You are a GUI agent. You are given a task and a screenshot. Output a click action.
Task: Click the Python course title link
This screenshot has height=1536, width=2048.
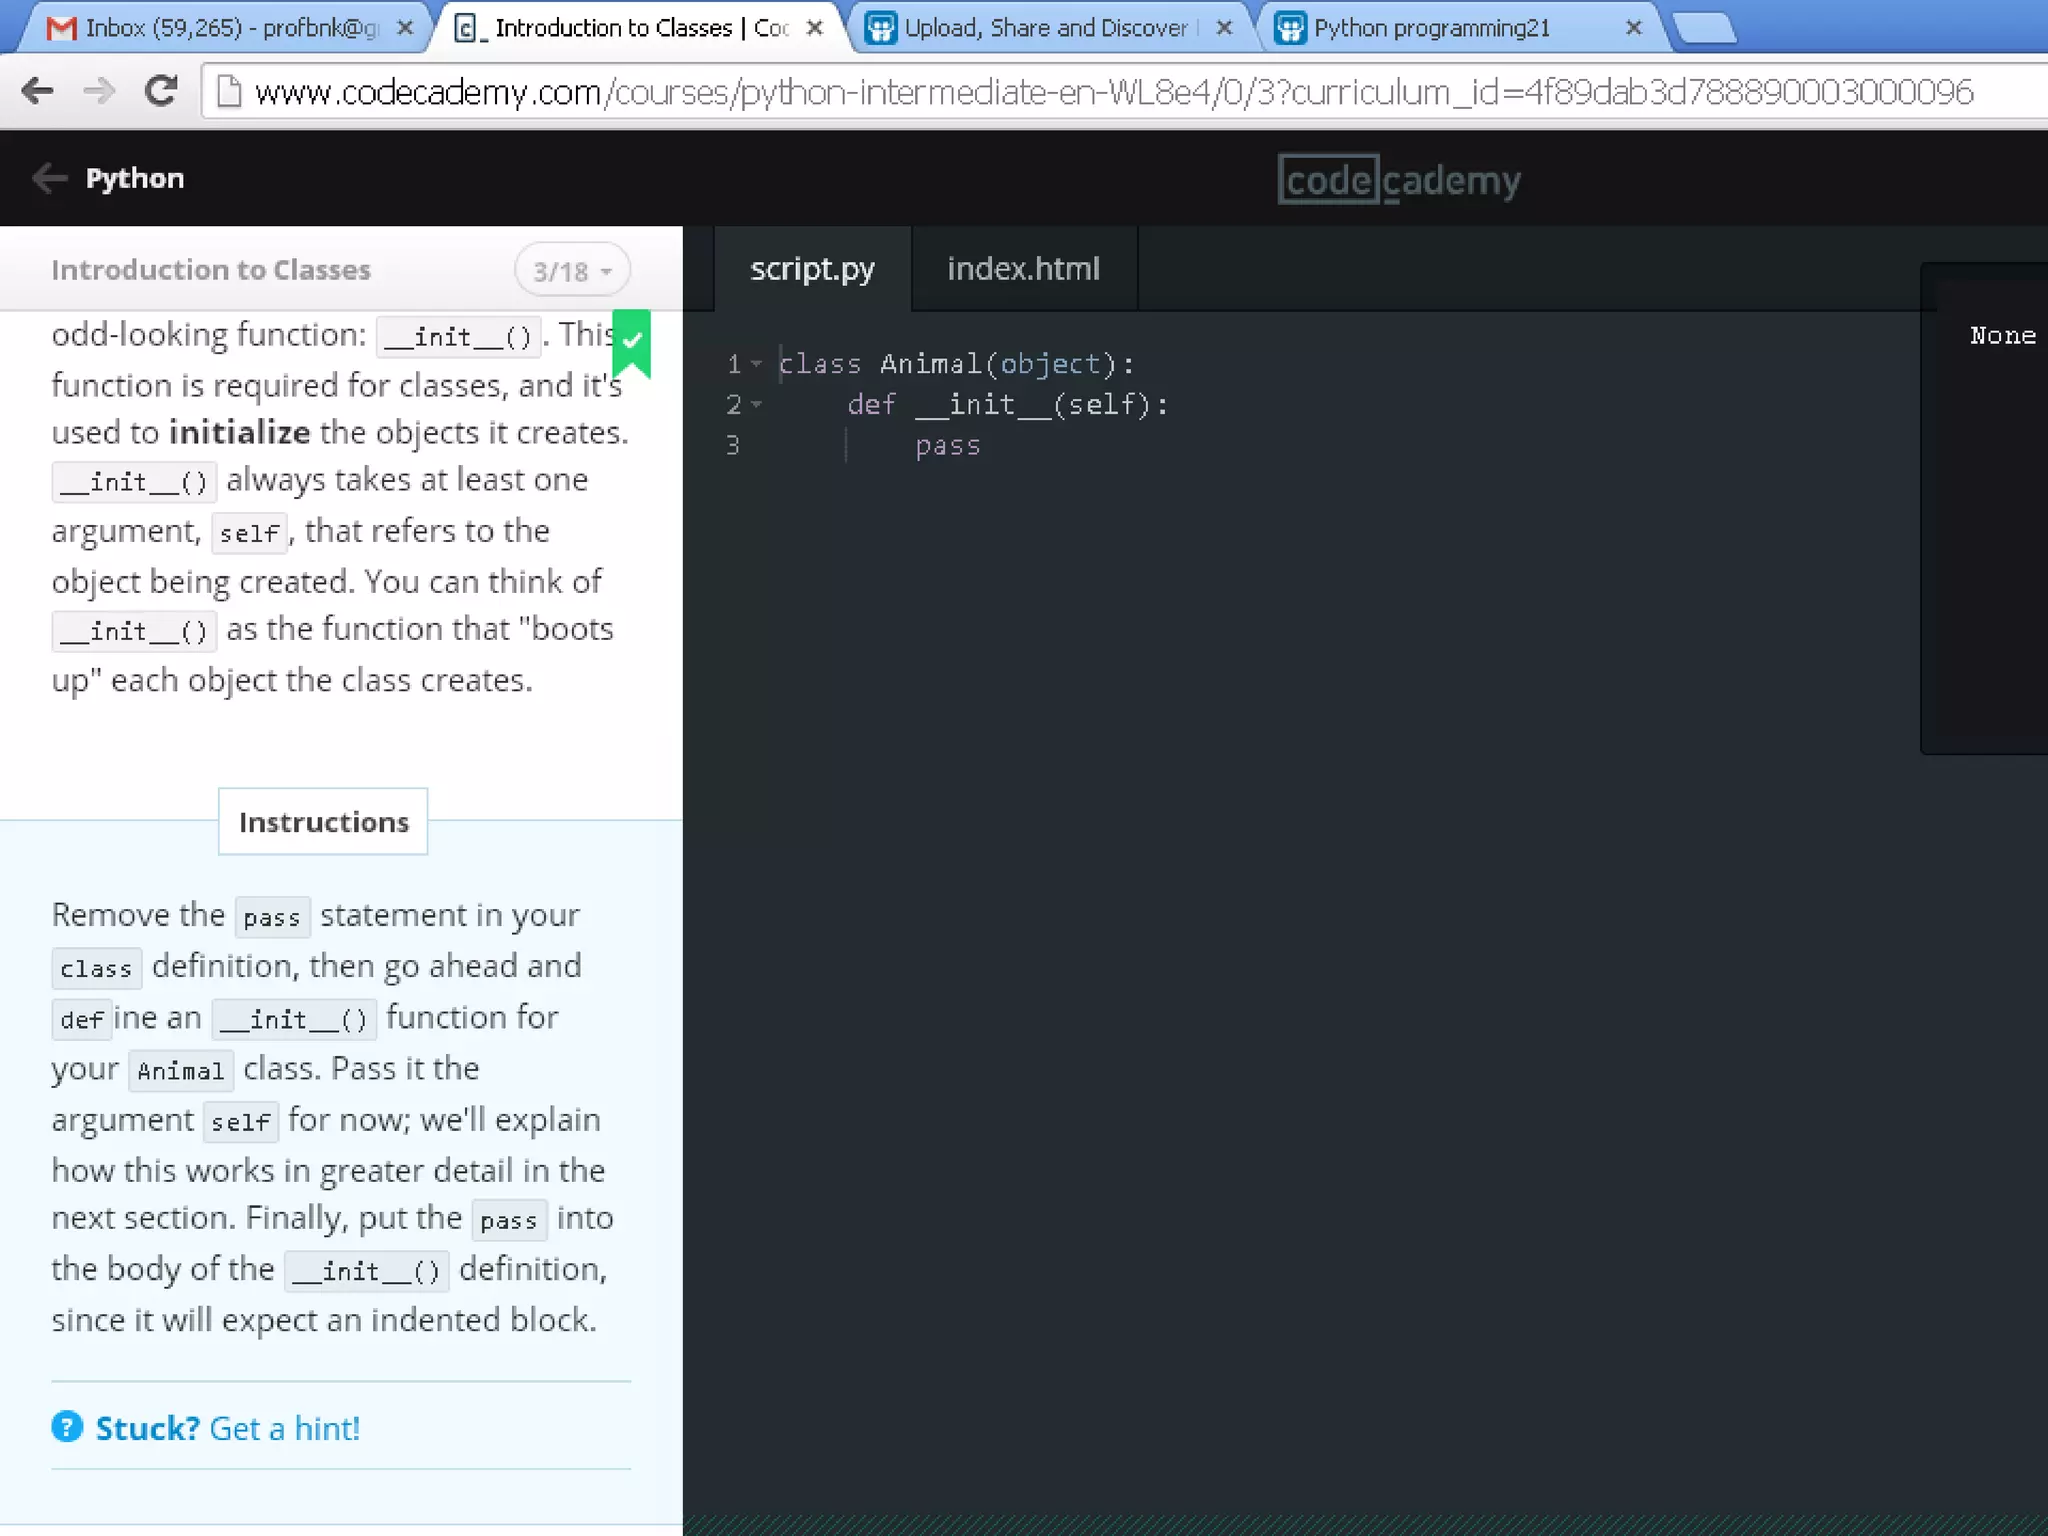pos(135,178)
